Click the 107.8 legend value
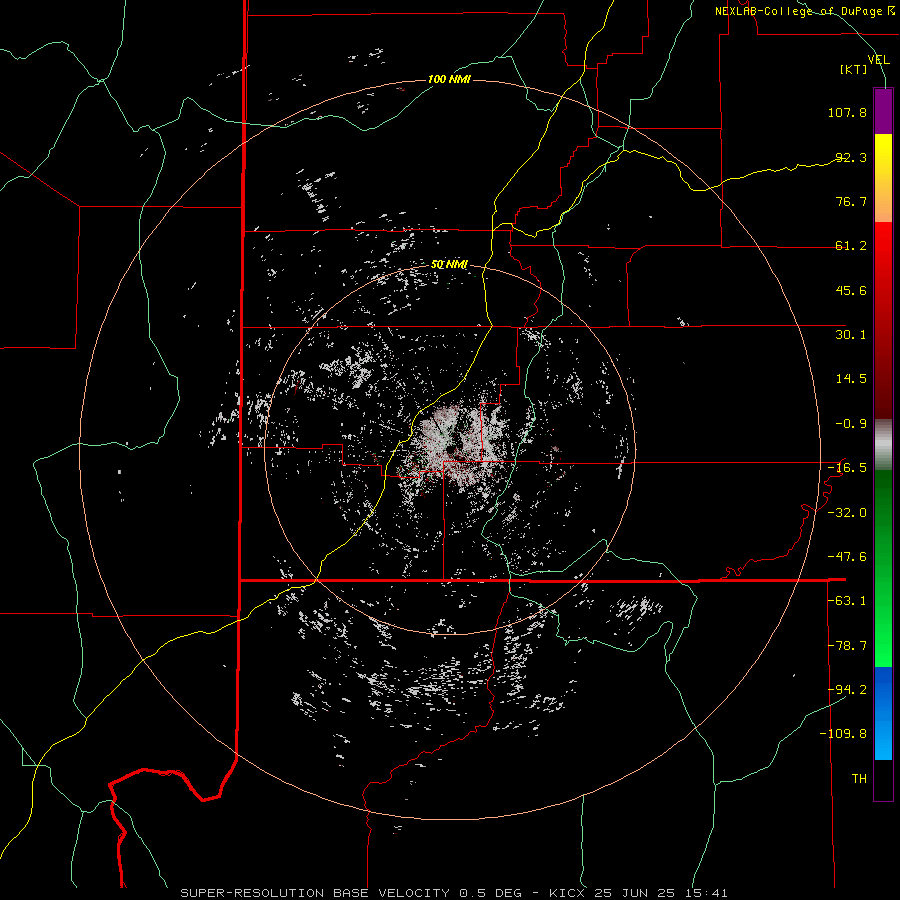This screenshot has height=900, width=900. coord(847,112)
